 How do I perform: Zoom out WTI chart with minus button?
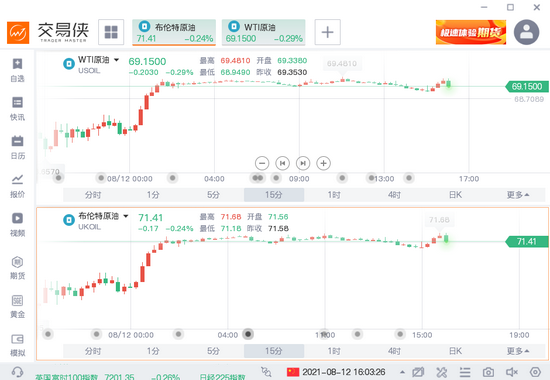262,163
